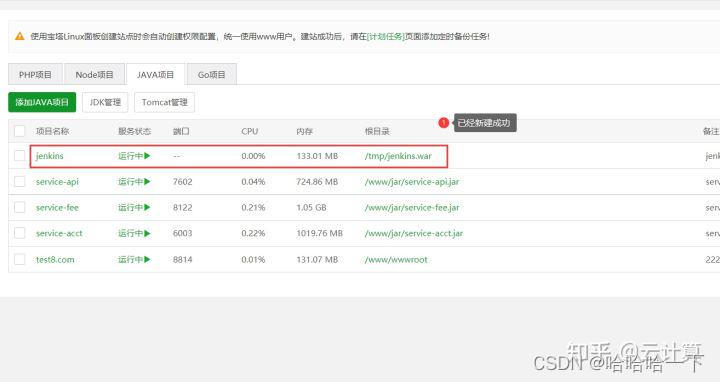720x382 pixels.
Task: Open the service-acct project name
Action: click(x=59, y=233)
